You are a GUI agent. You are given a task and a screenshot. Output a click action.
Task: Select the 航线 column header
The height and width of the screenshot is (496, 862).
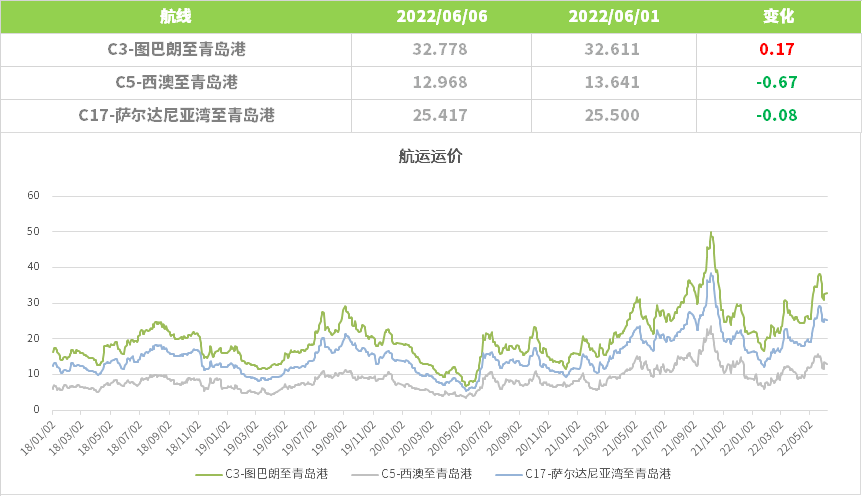pyautogui.click(x=175, y=16)
